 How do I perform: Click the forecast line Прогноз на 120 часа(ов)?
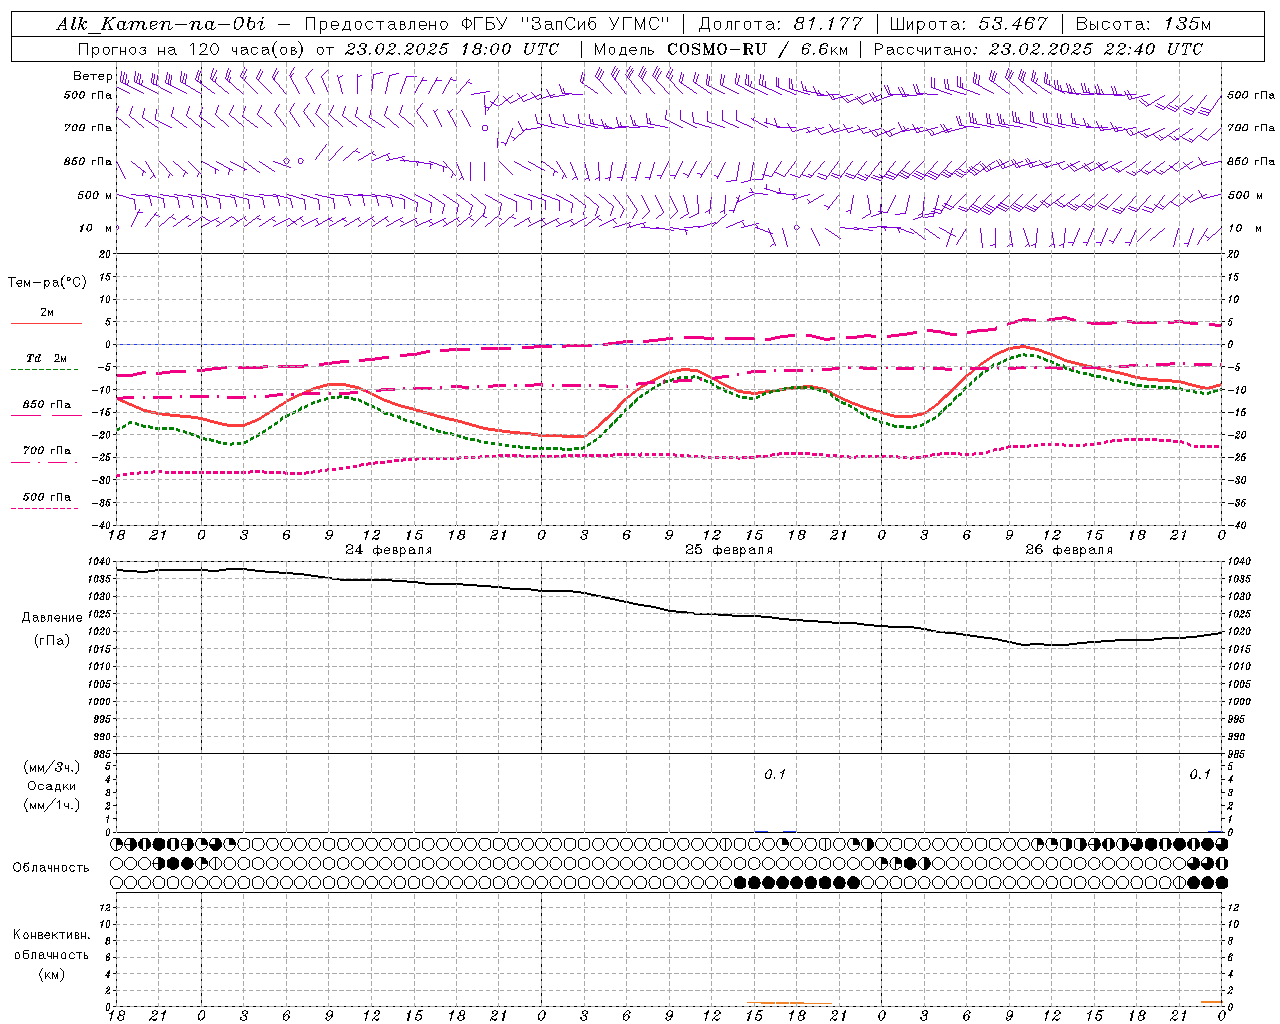(x=190, y=49)
